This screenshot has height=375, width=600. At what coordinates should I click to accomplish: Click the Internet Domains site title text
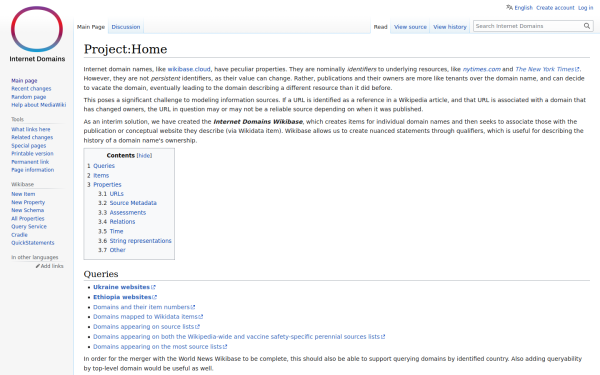point(37,59)
